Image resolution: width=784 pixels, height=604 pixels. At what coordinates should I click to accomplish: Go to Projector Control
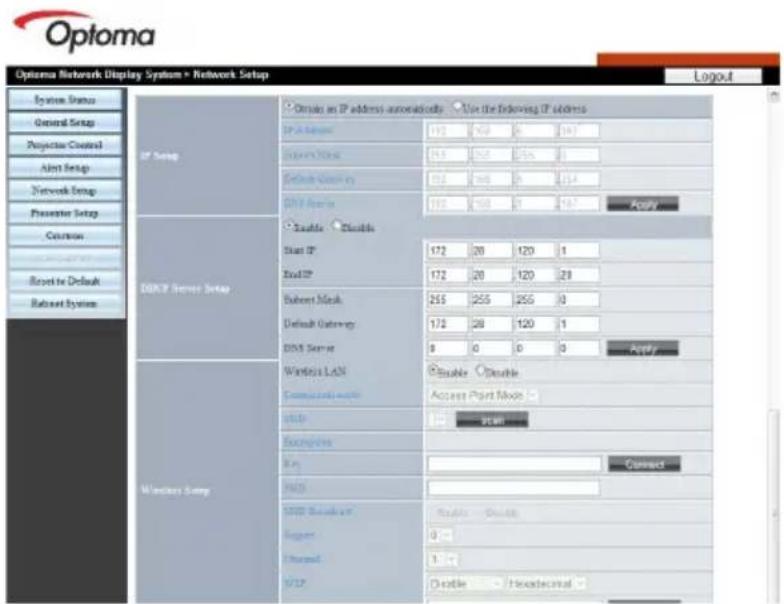(65, 145)
